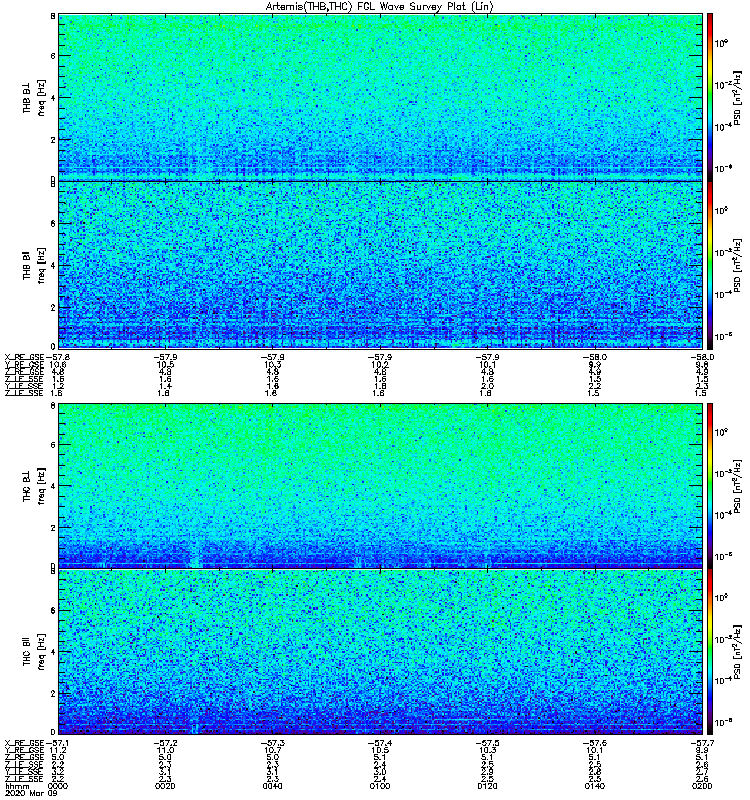
Task: Click 'X_RE_GSE' label under the THB panels
Action: pyautogui.click(x=24, y=357)
